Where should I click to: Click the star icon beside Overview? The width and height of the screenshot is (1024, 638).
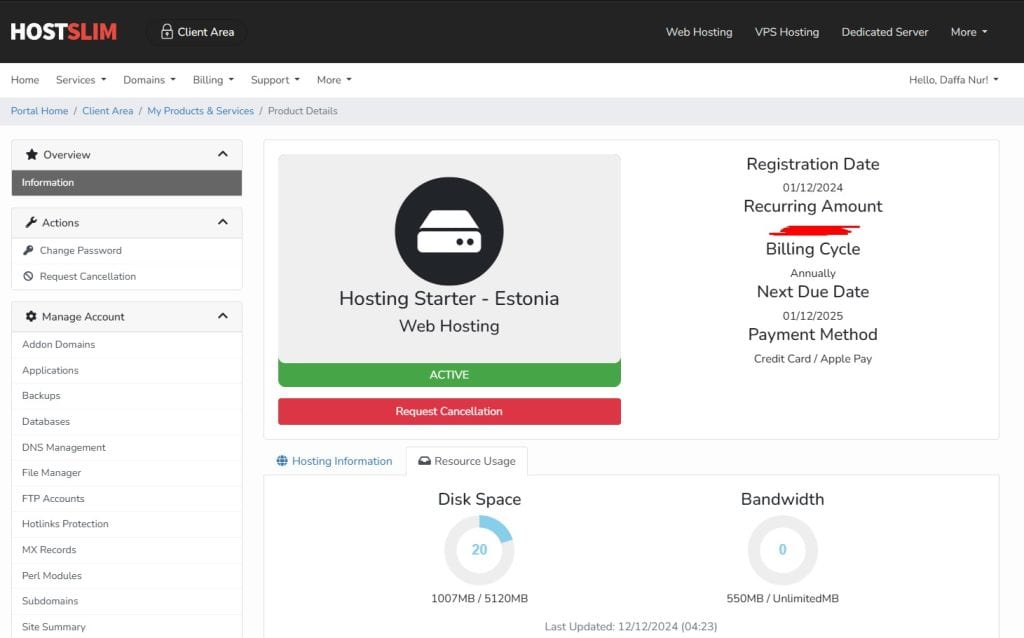pyautogui.click(x=31, y=155)
